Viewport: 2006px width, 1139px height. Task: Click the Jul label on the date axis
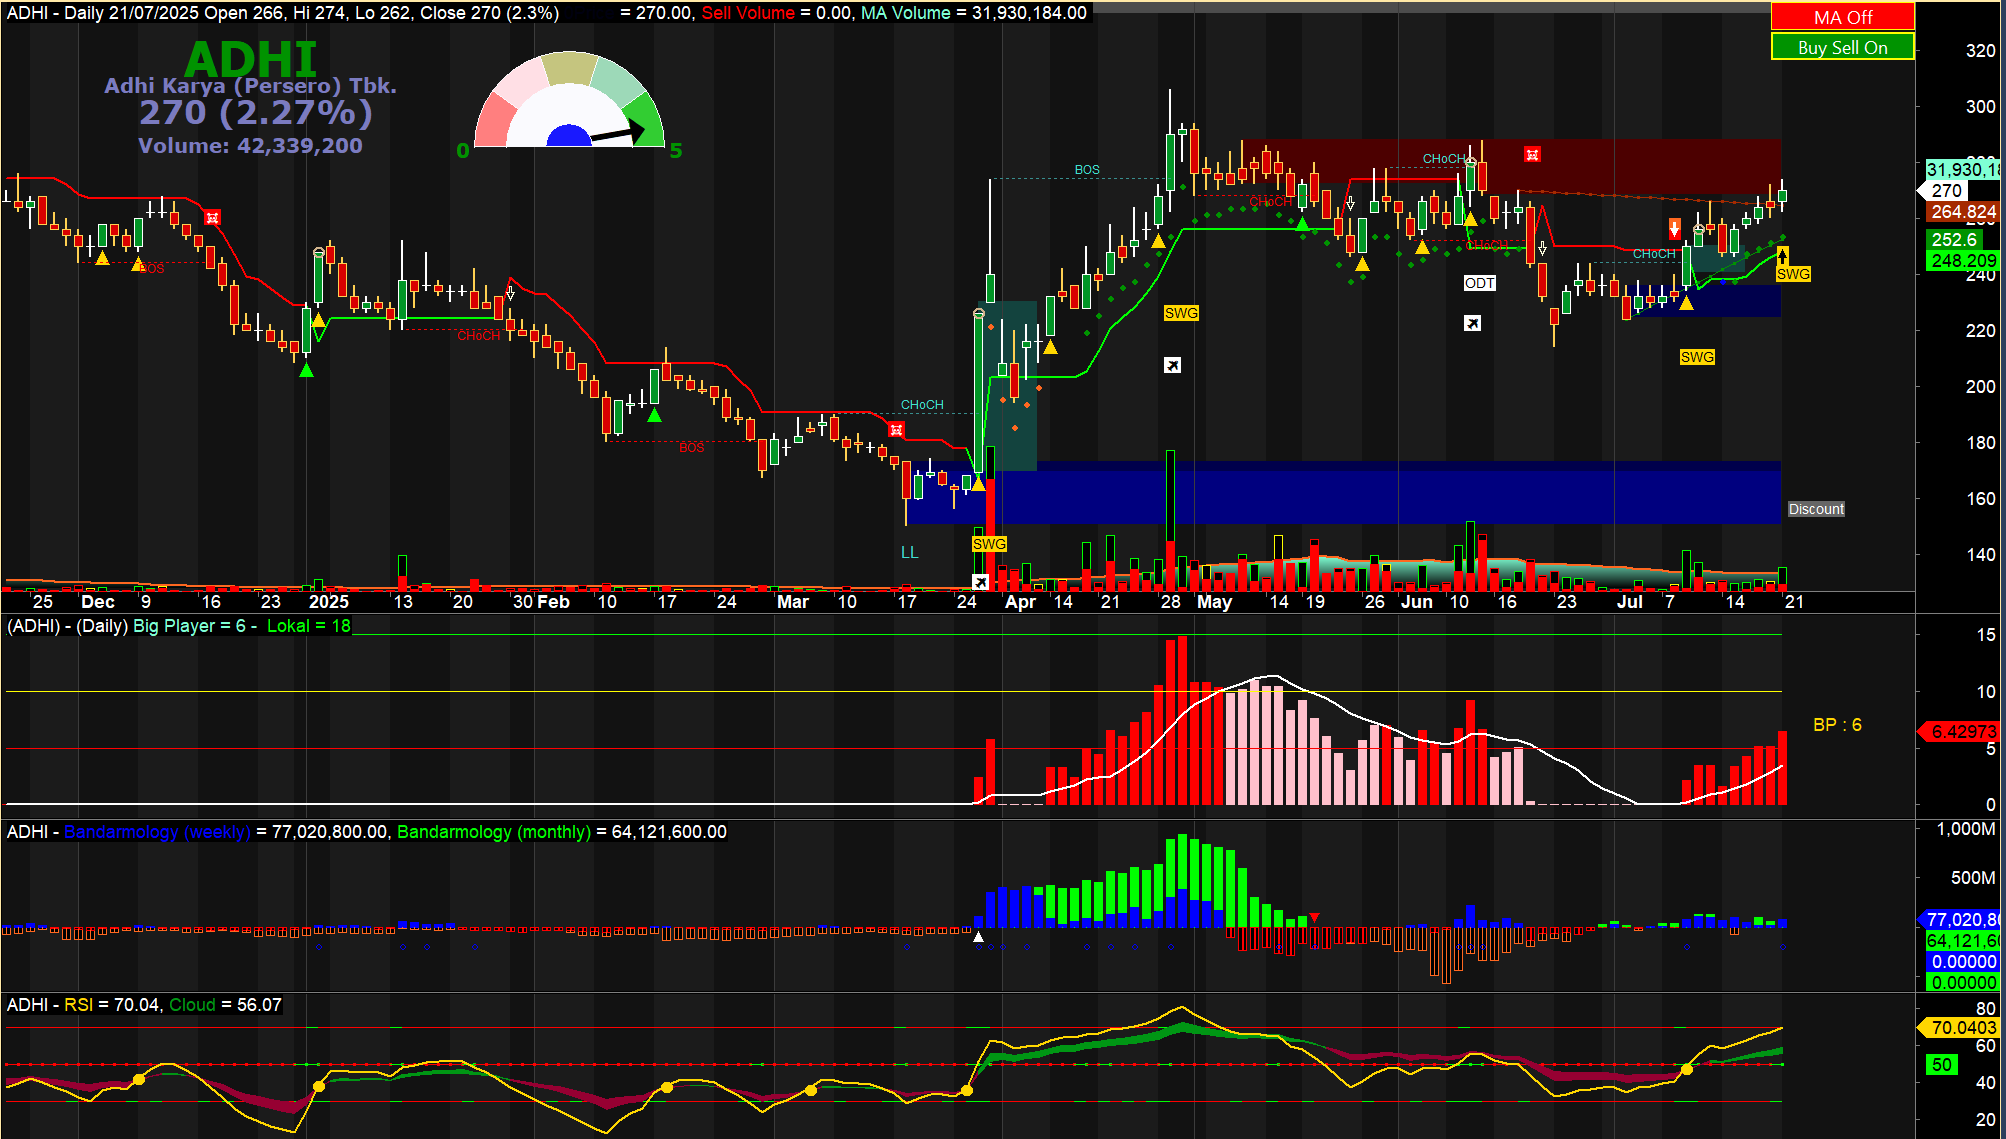point(1630,602)
